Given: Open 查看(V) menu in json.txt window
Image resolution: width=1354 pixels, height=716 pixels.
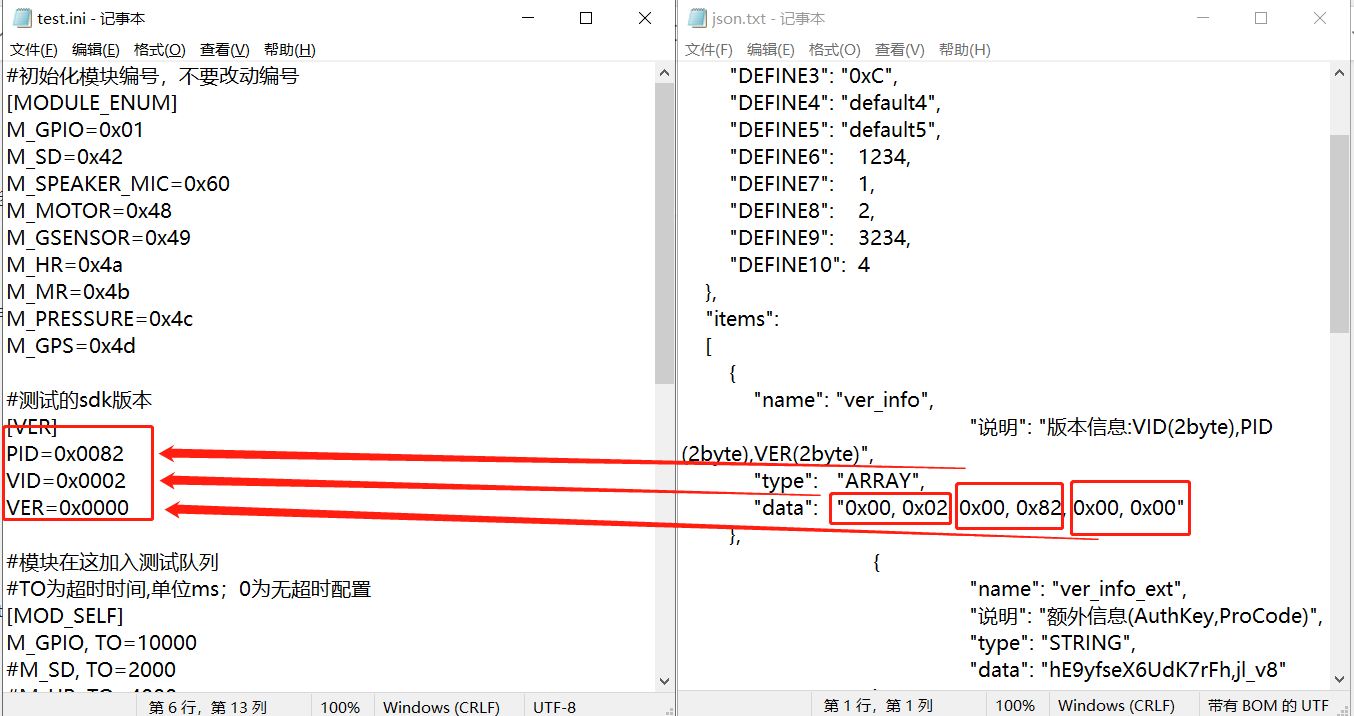Looking at the screenshot, I should [x=900, y=50].
